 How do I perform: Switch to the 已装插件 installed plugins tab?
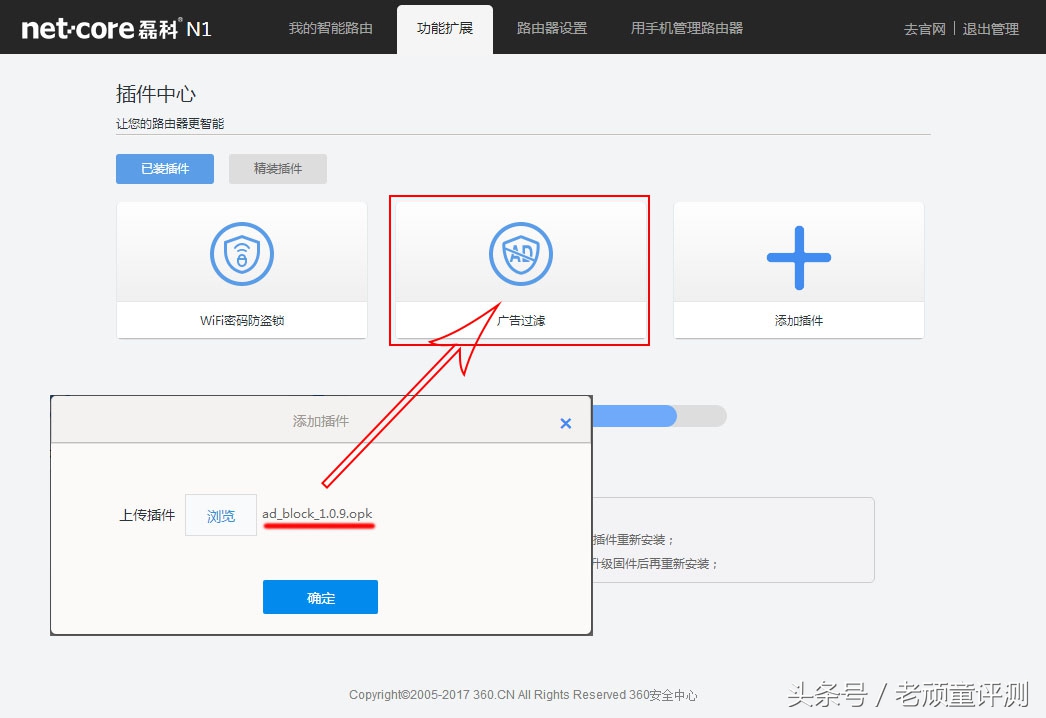[164, 168]
